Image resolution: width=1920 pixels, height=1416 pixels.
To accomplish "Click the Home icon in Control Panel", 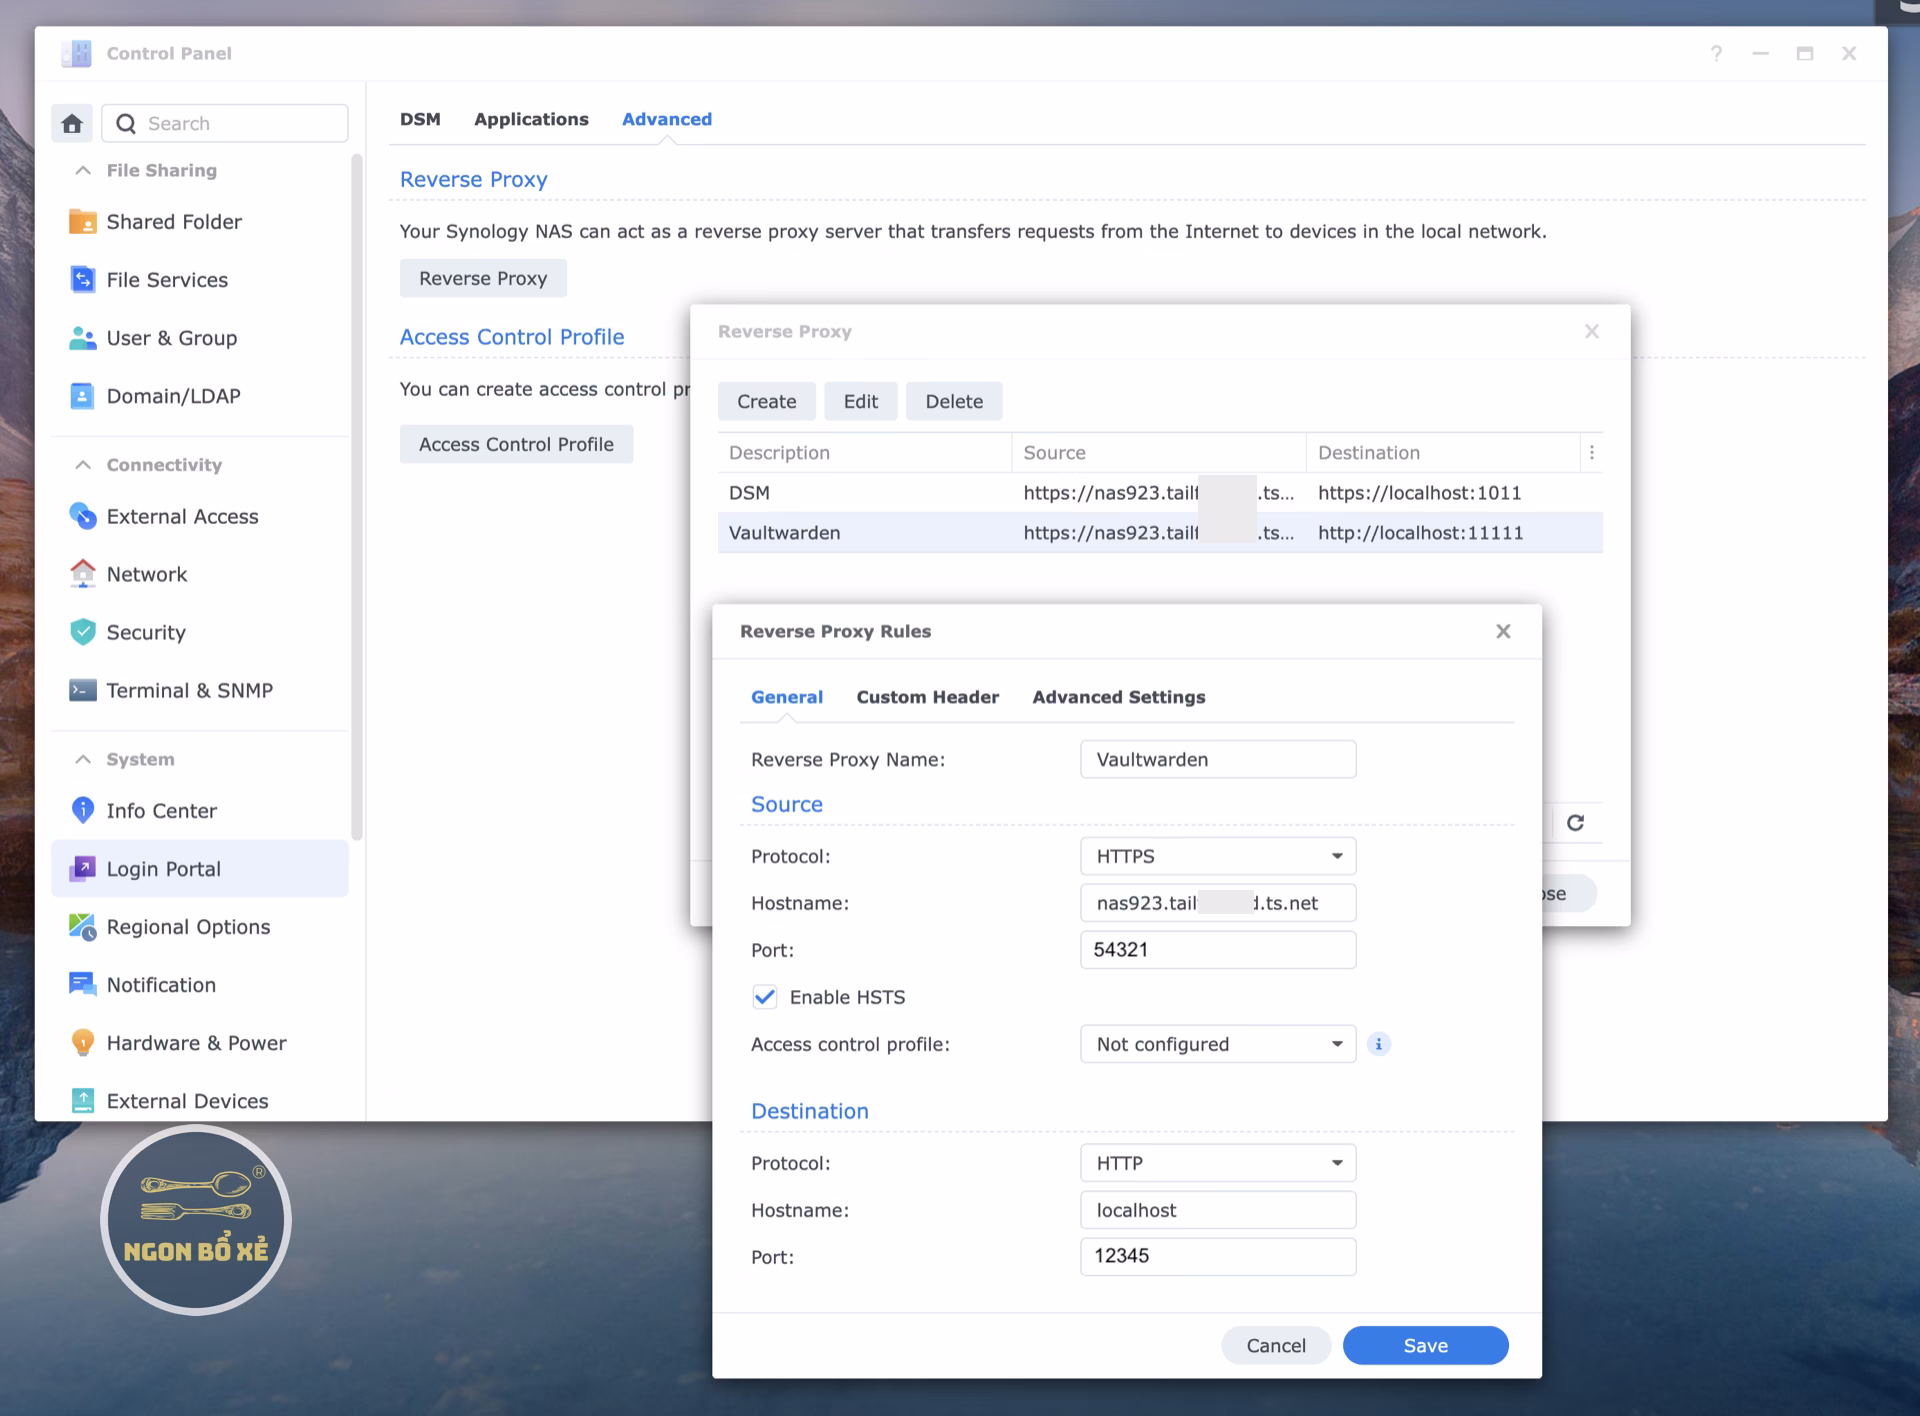I will (x=72, y=123).
